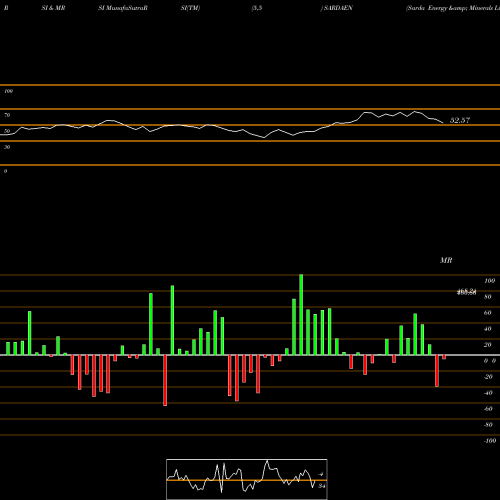Click the MR axis label -100
The width and height of the screenshot is (500, 500).
click(489, 441)
